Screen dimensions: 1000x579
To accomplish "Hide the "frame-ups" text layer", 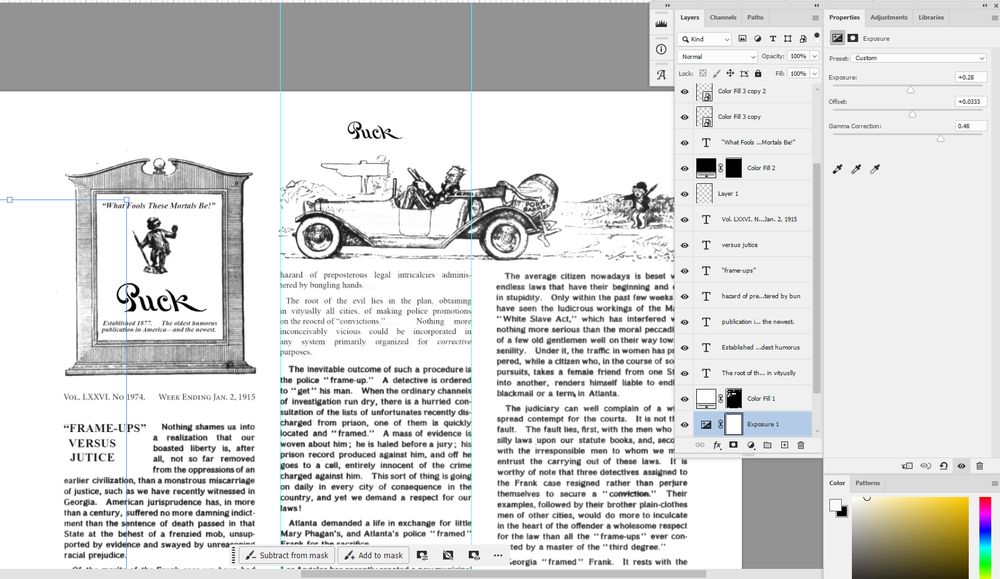I will (x=685, y=271).
